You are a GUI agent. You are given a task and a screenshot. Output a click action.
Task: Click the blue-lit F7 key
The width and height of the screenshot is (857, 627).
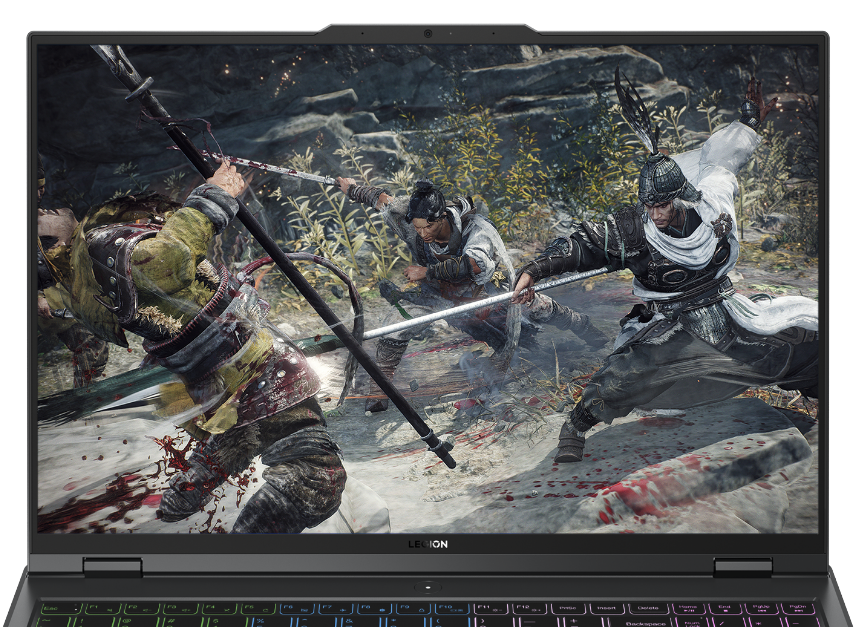(336, 608)
